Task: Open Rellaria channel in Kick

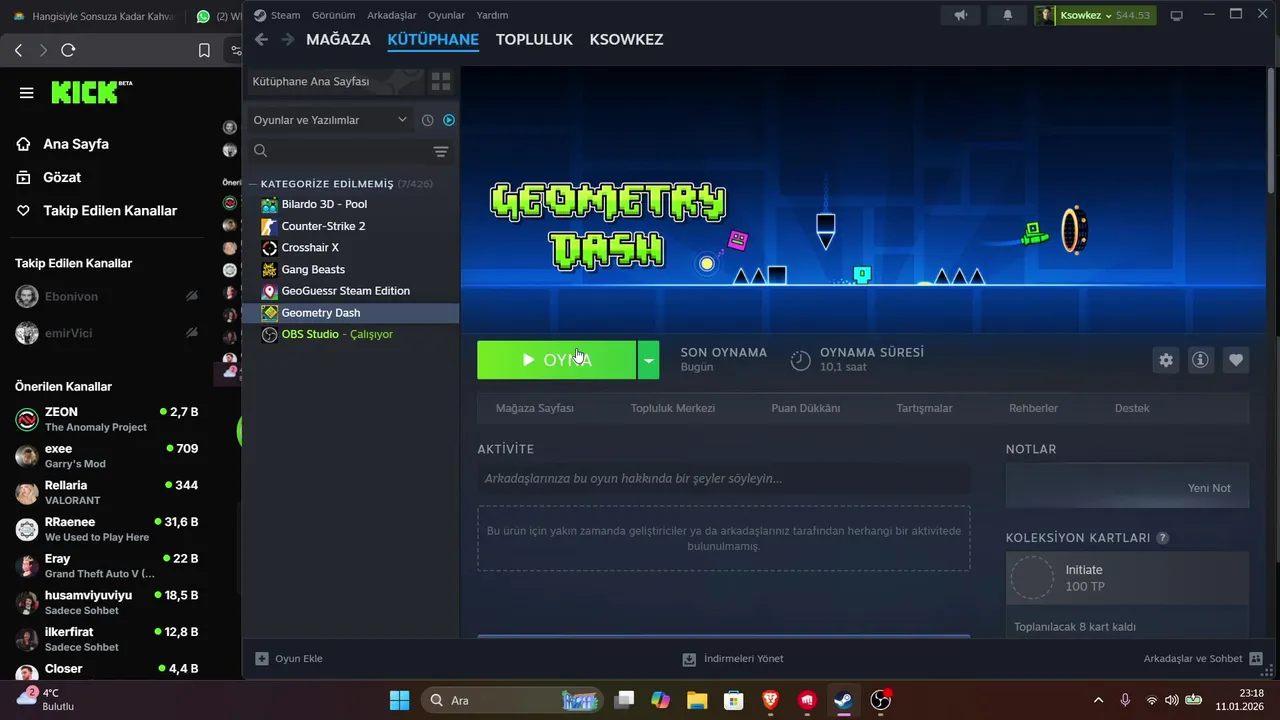Action: 107,492
